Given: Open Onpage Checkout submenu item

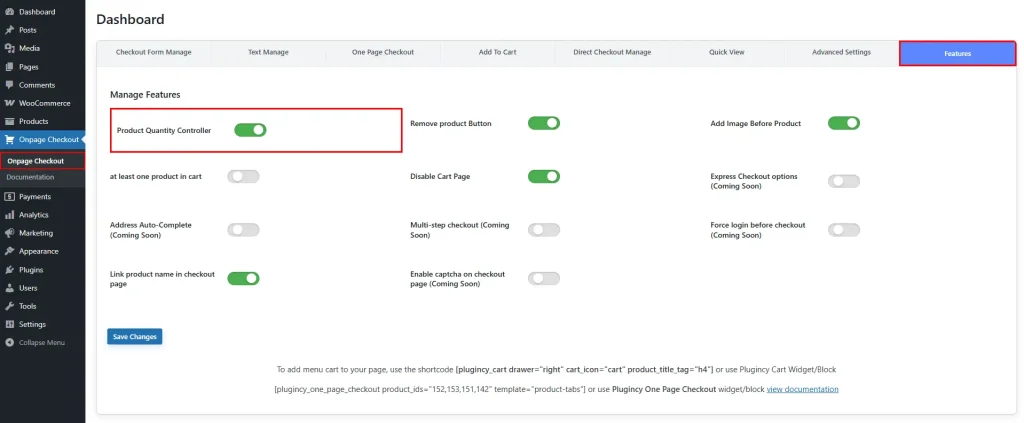Looking at the screenshot, I should click(36, 161).
